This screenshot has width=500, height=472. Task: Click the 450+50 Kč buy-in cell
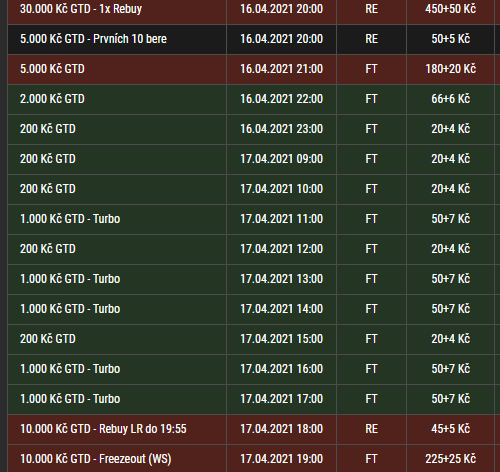click(x=450, y=9)
